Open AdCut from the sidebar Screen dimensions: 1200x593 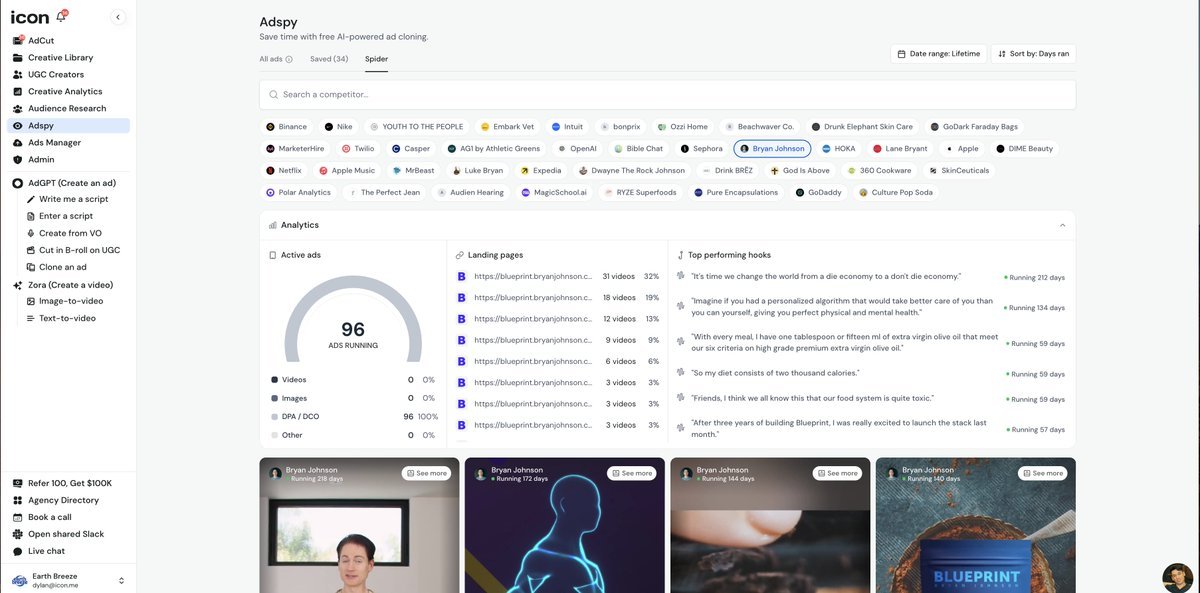41,41
